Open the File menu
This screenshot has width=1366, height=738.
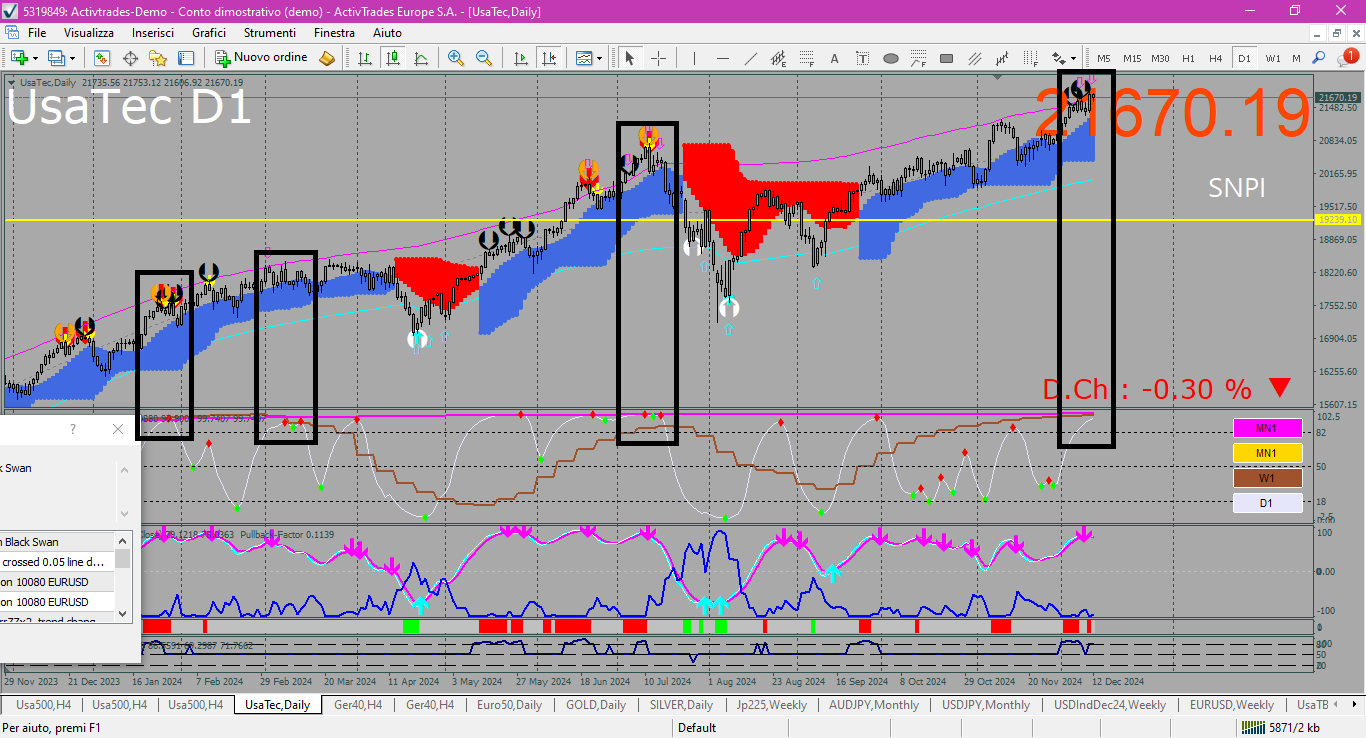point(37,33)
